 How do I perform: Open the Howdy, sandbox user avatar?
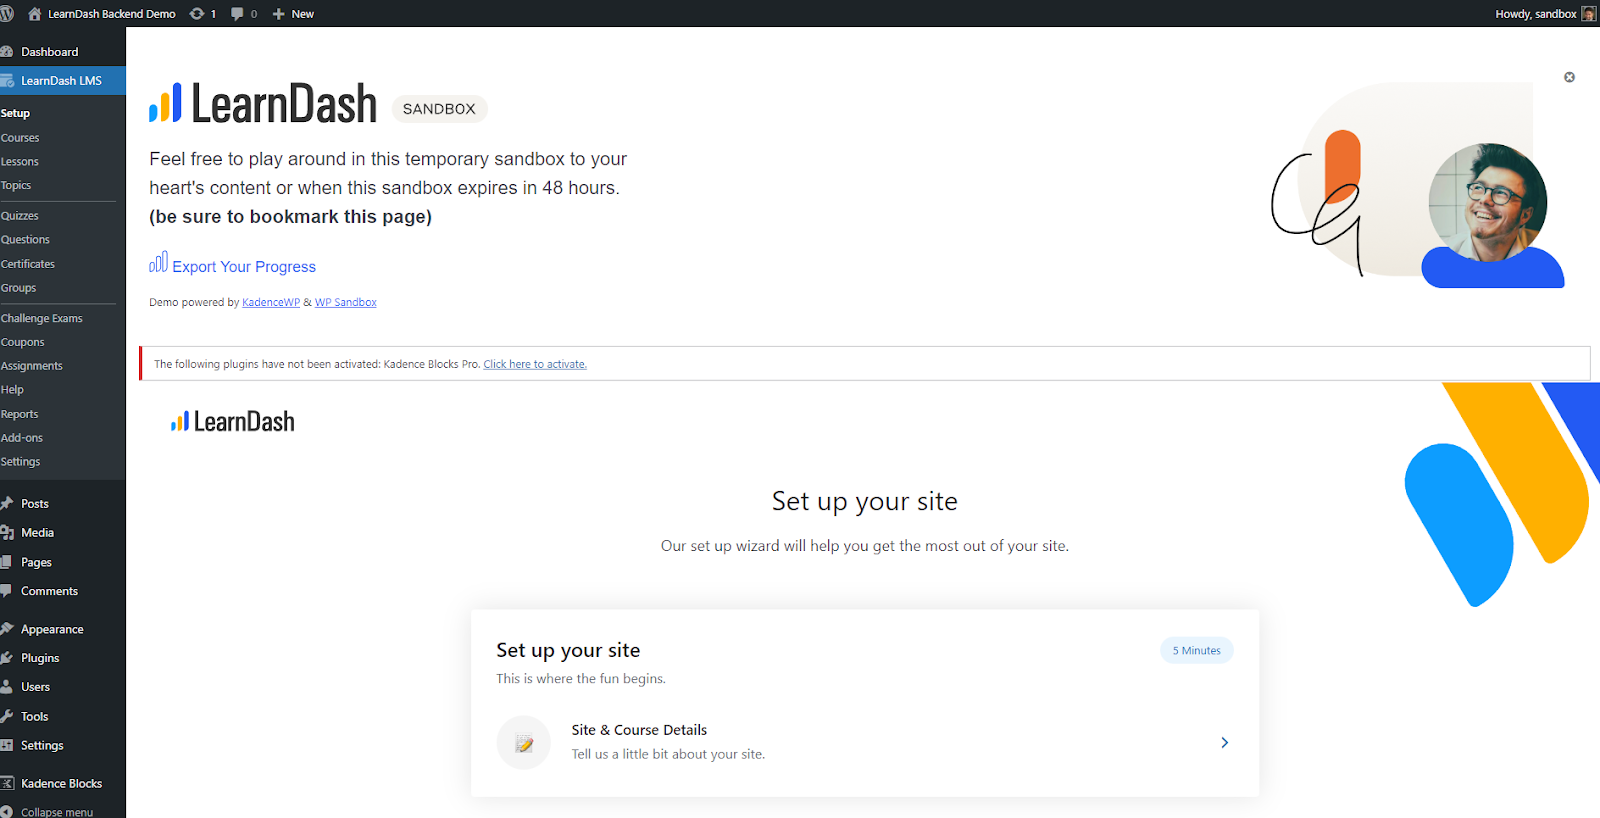coord(1588,14)
